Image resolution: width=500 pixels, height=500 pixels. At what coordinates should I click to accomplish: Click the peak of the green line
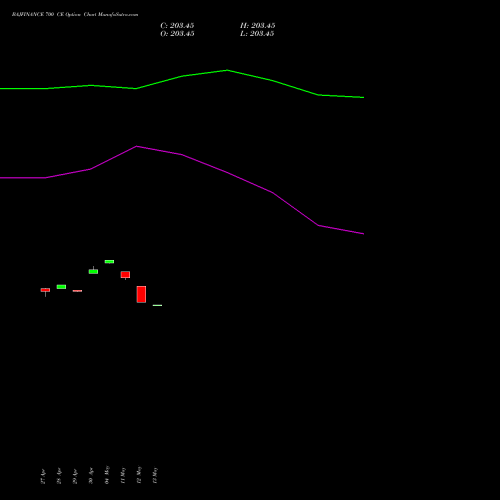click(227, 70)
